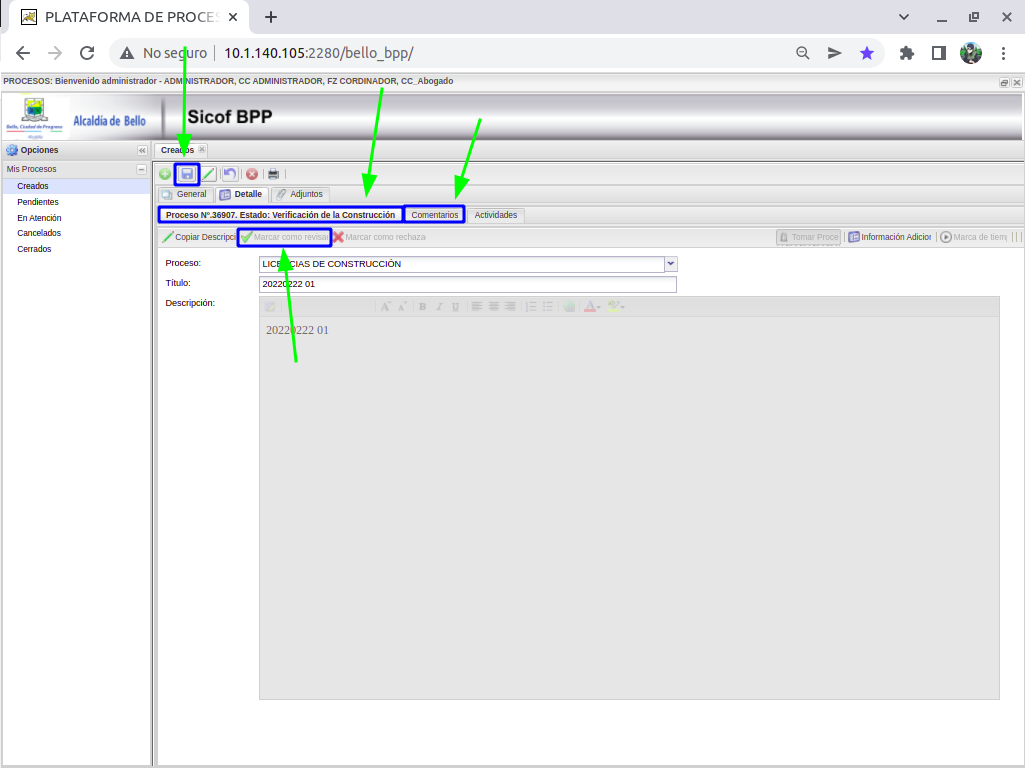Switch to the Adjuntos tab
The width and height of the screenshot is (1025, 768).
coord(300,194)
